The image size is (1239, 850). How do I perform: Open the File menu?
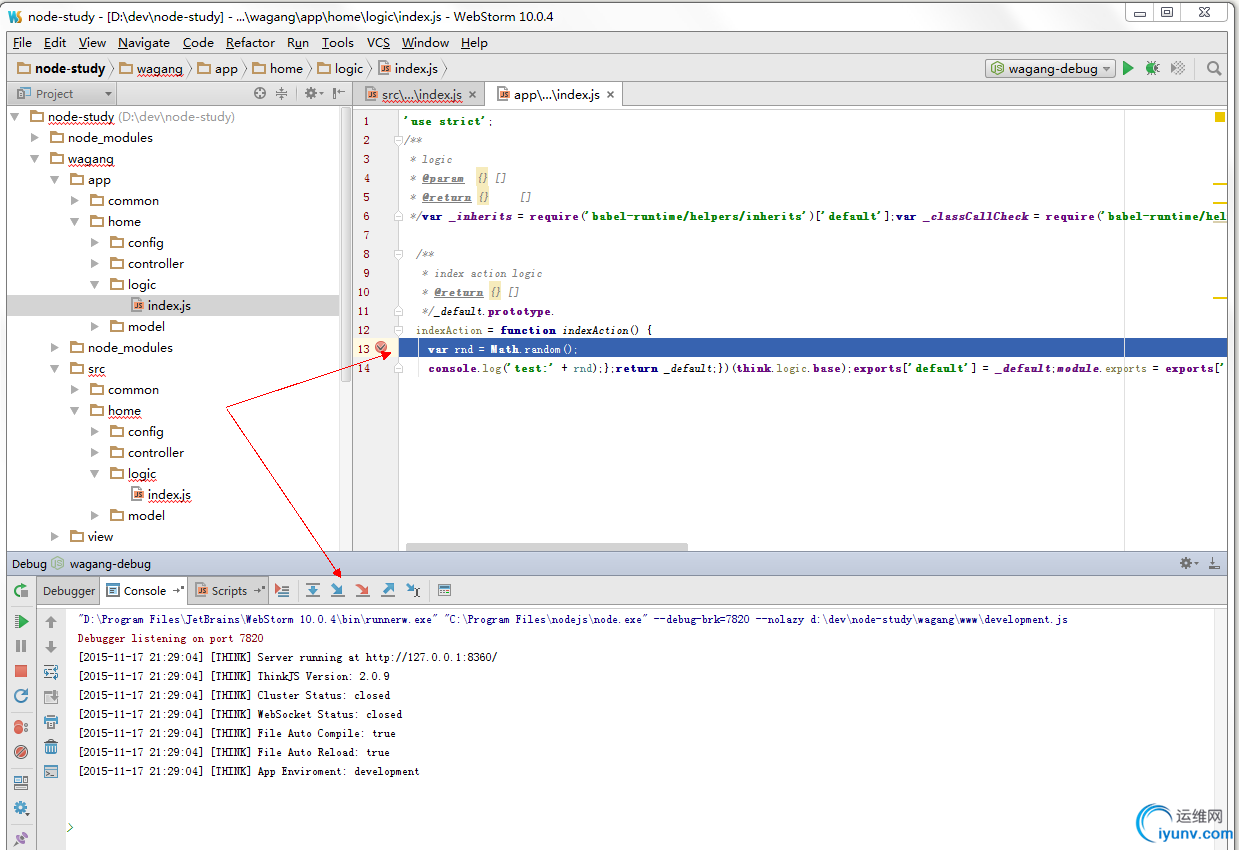click(x=22, y=42)
